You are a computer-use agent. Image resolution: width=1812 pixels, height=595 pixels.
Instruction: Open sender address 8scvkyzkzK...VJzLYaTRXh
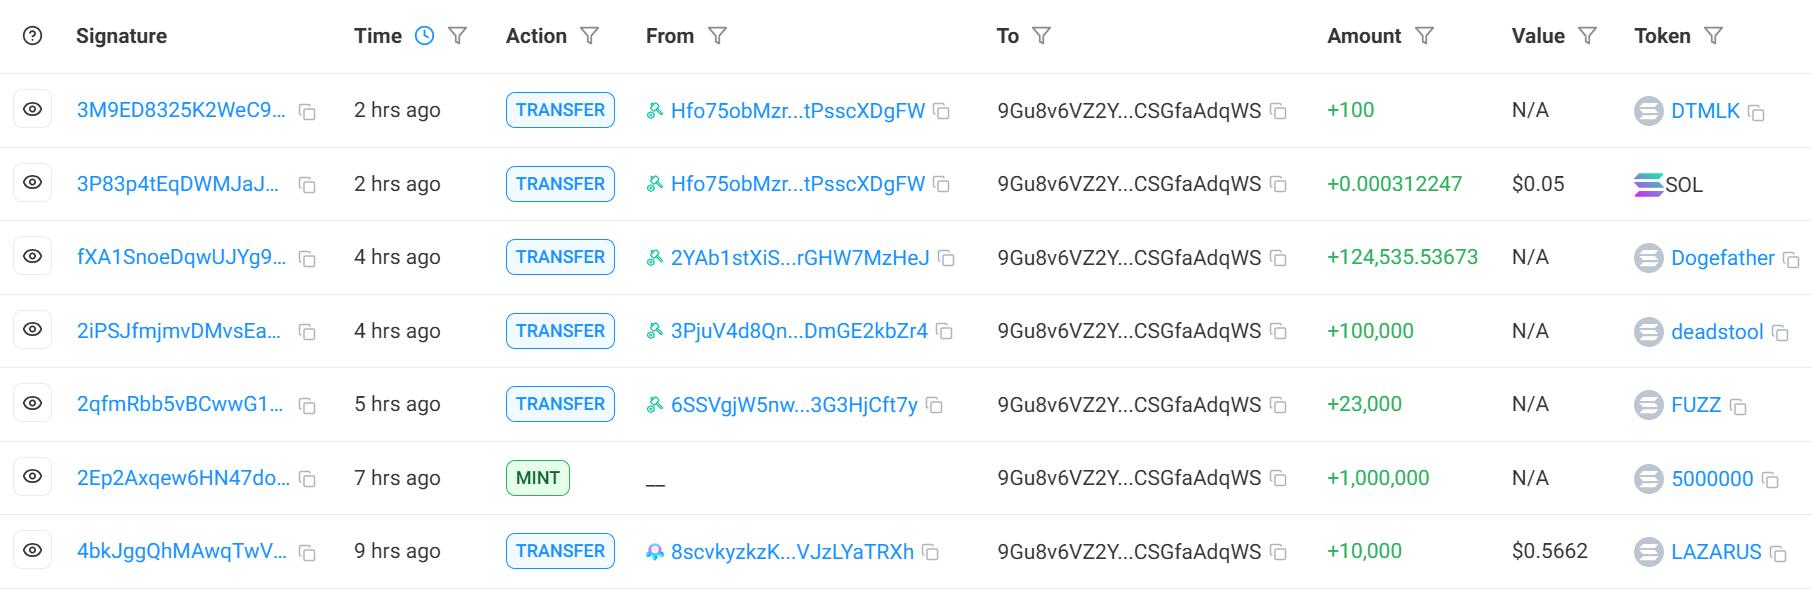tap(792, 551)
